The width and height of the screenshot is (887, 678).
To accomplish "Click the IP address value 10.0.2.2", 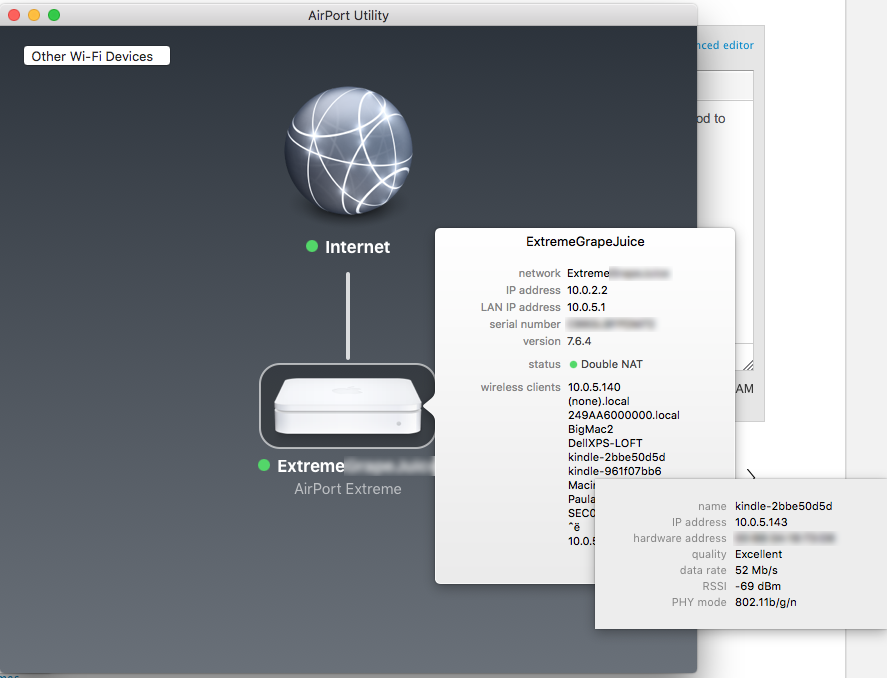I will 587,290.
